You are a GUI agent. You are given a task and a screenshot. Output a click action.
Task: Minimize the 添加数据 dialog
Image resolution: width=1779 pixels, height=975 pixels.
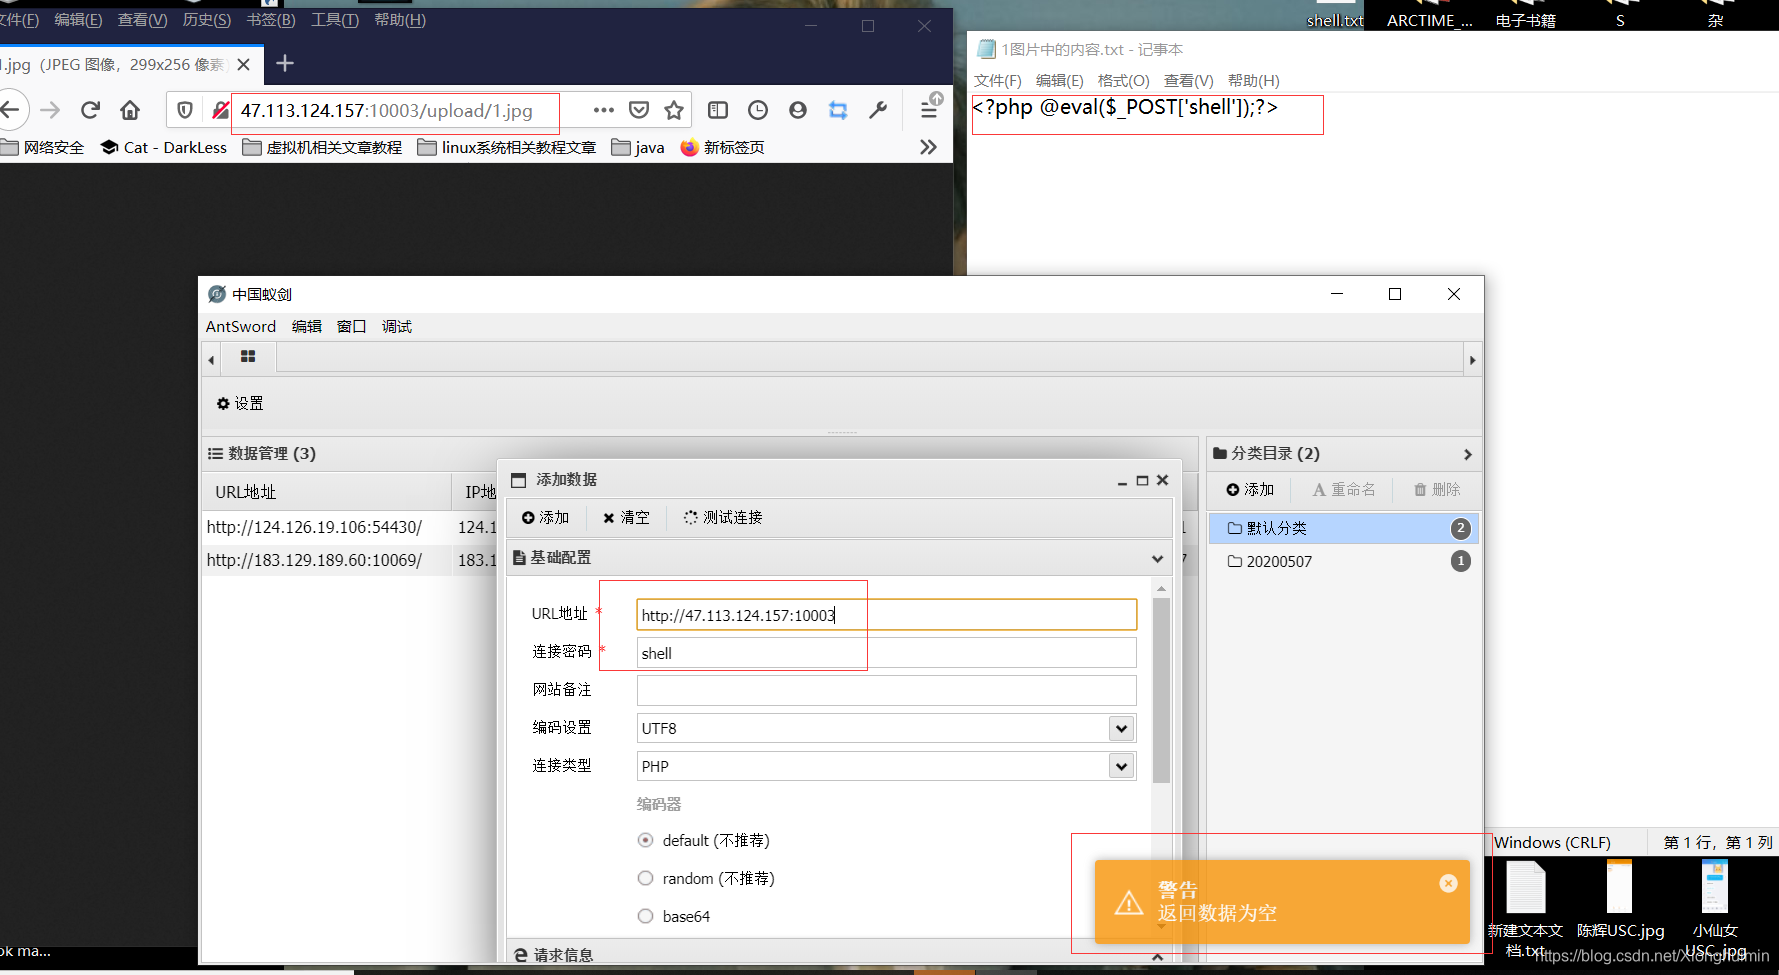coord(1122,483)
